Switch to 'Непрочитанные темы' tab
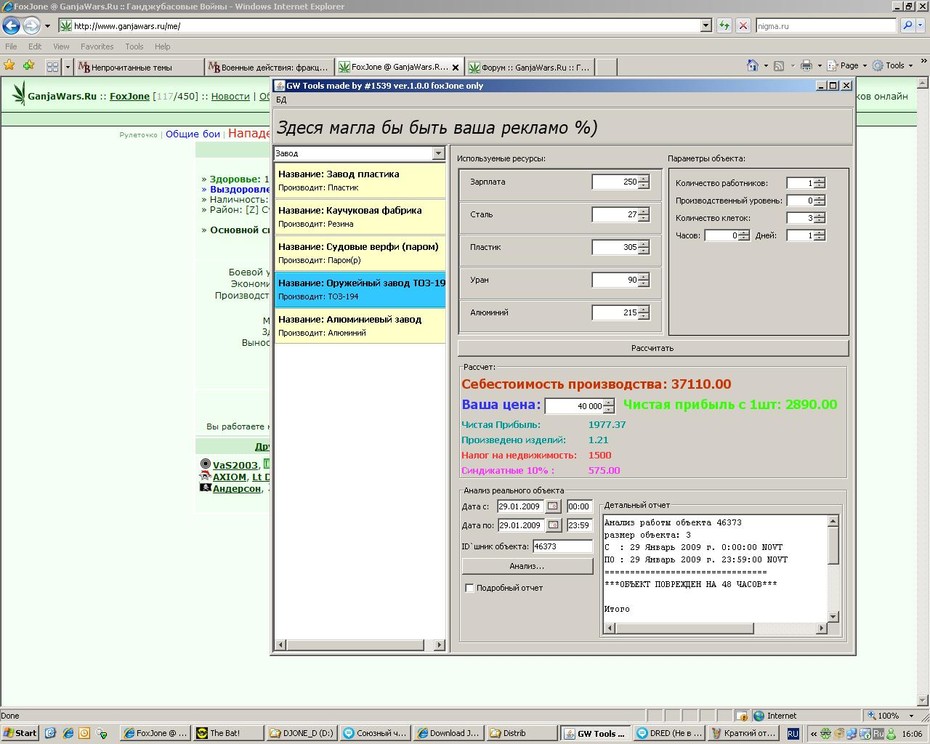Image resolution: width=930 pixels, height=744 pixels. [139, 67]
